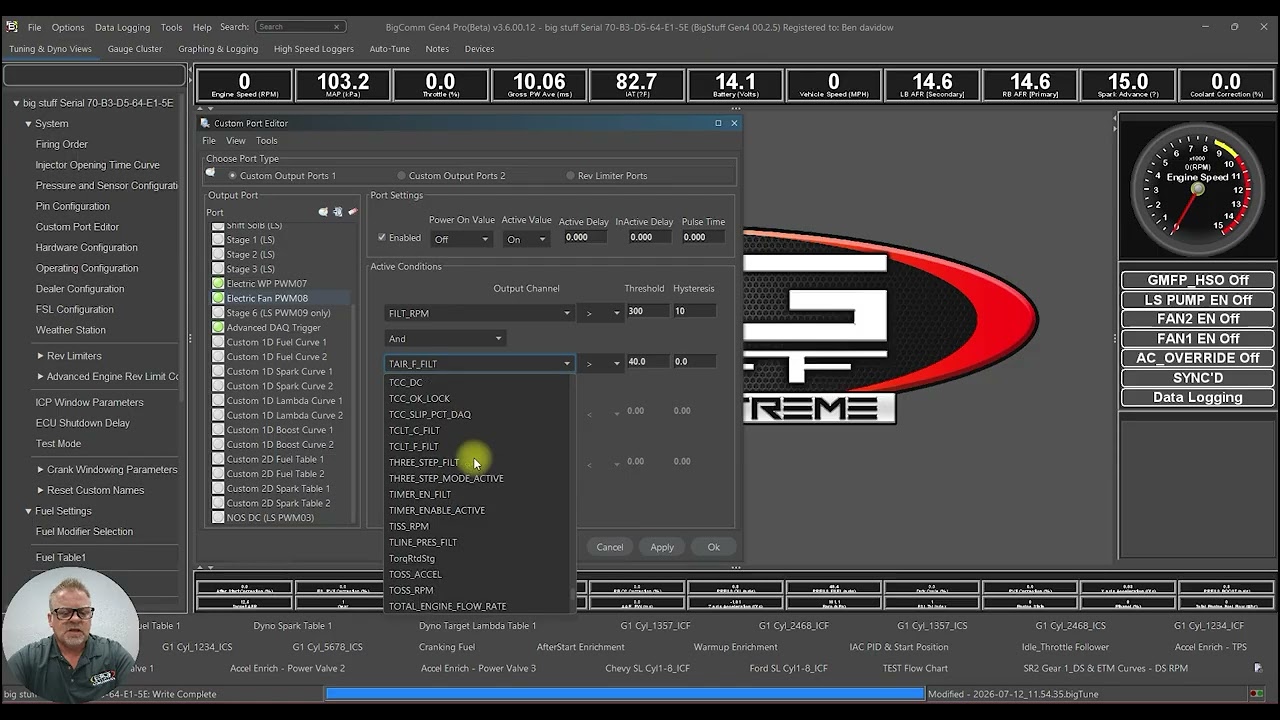Click the Custom Port Editor title icon

[206, 123]
